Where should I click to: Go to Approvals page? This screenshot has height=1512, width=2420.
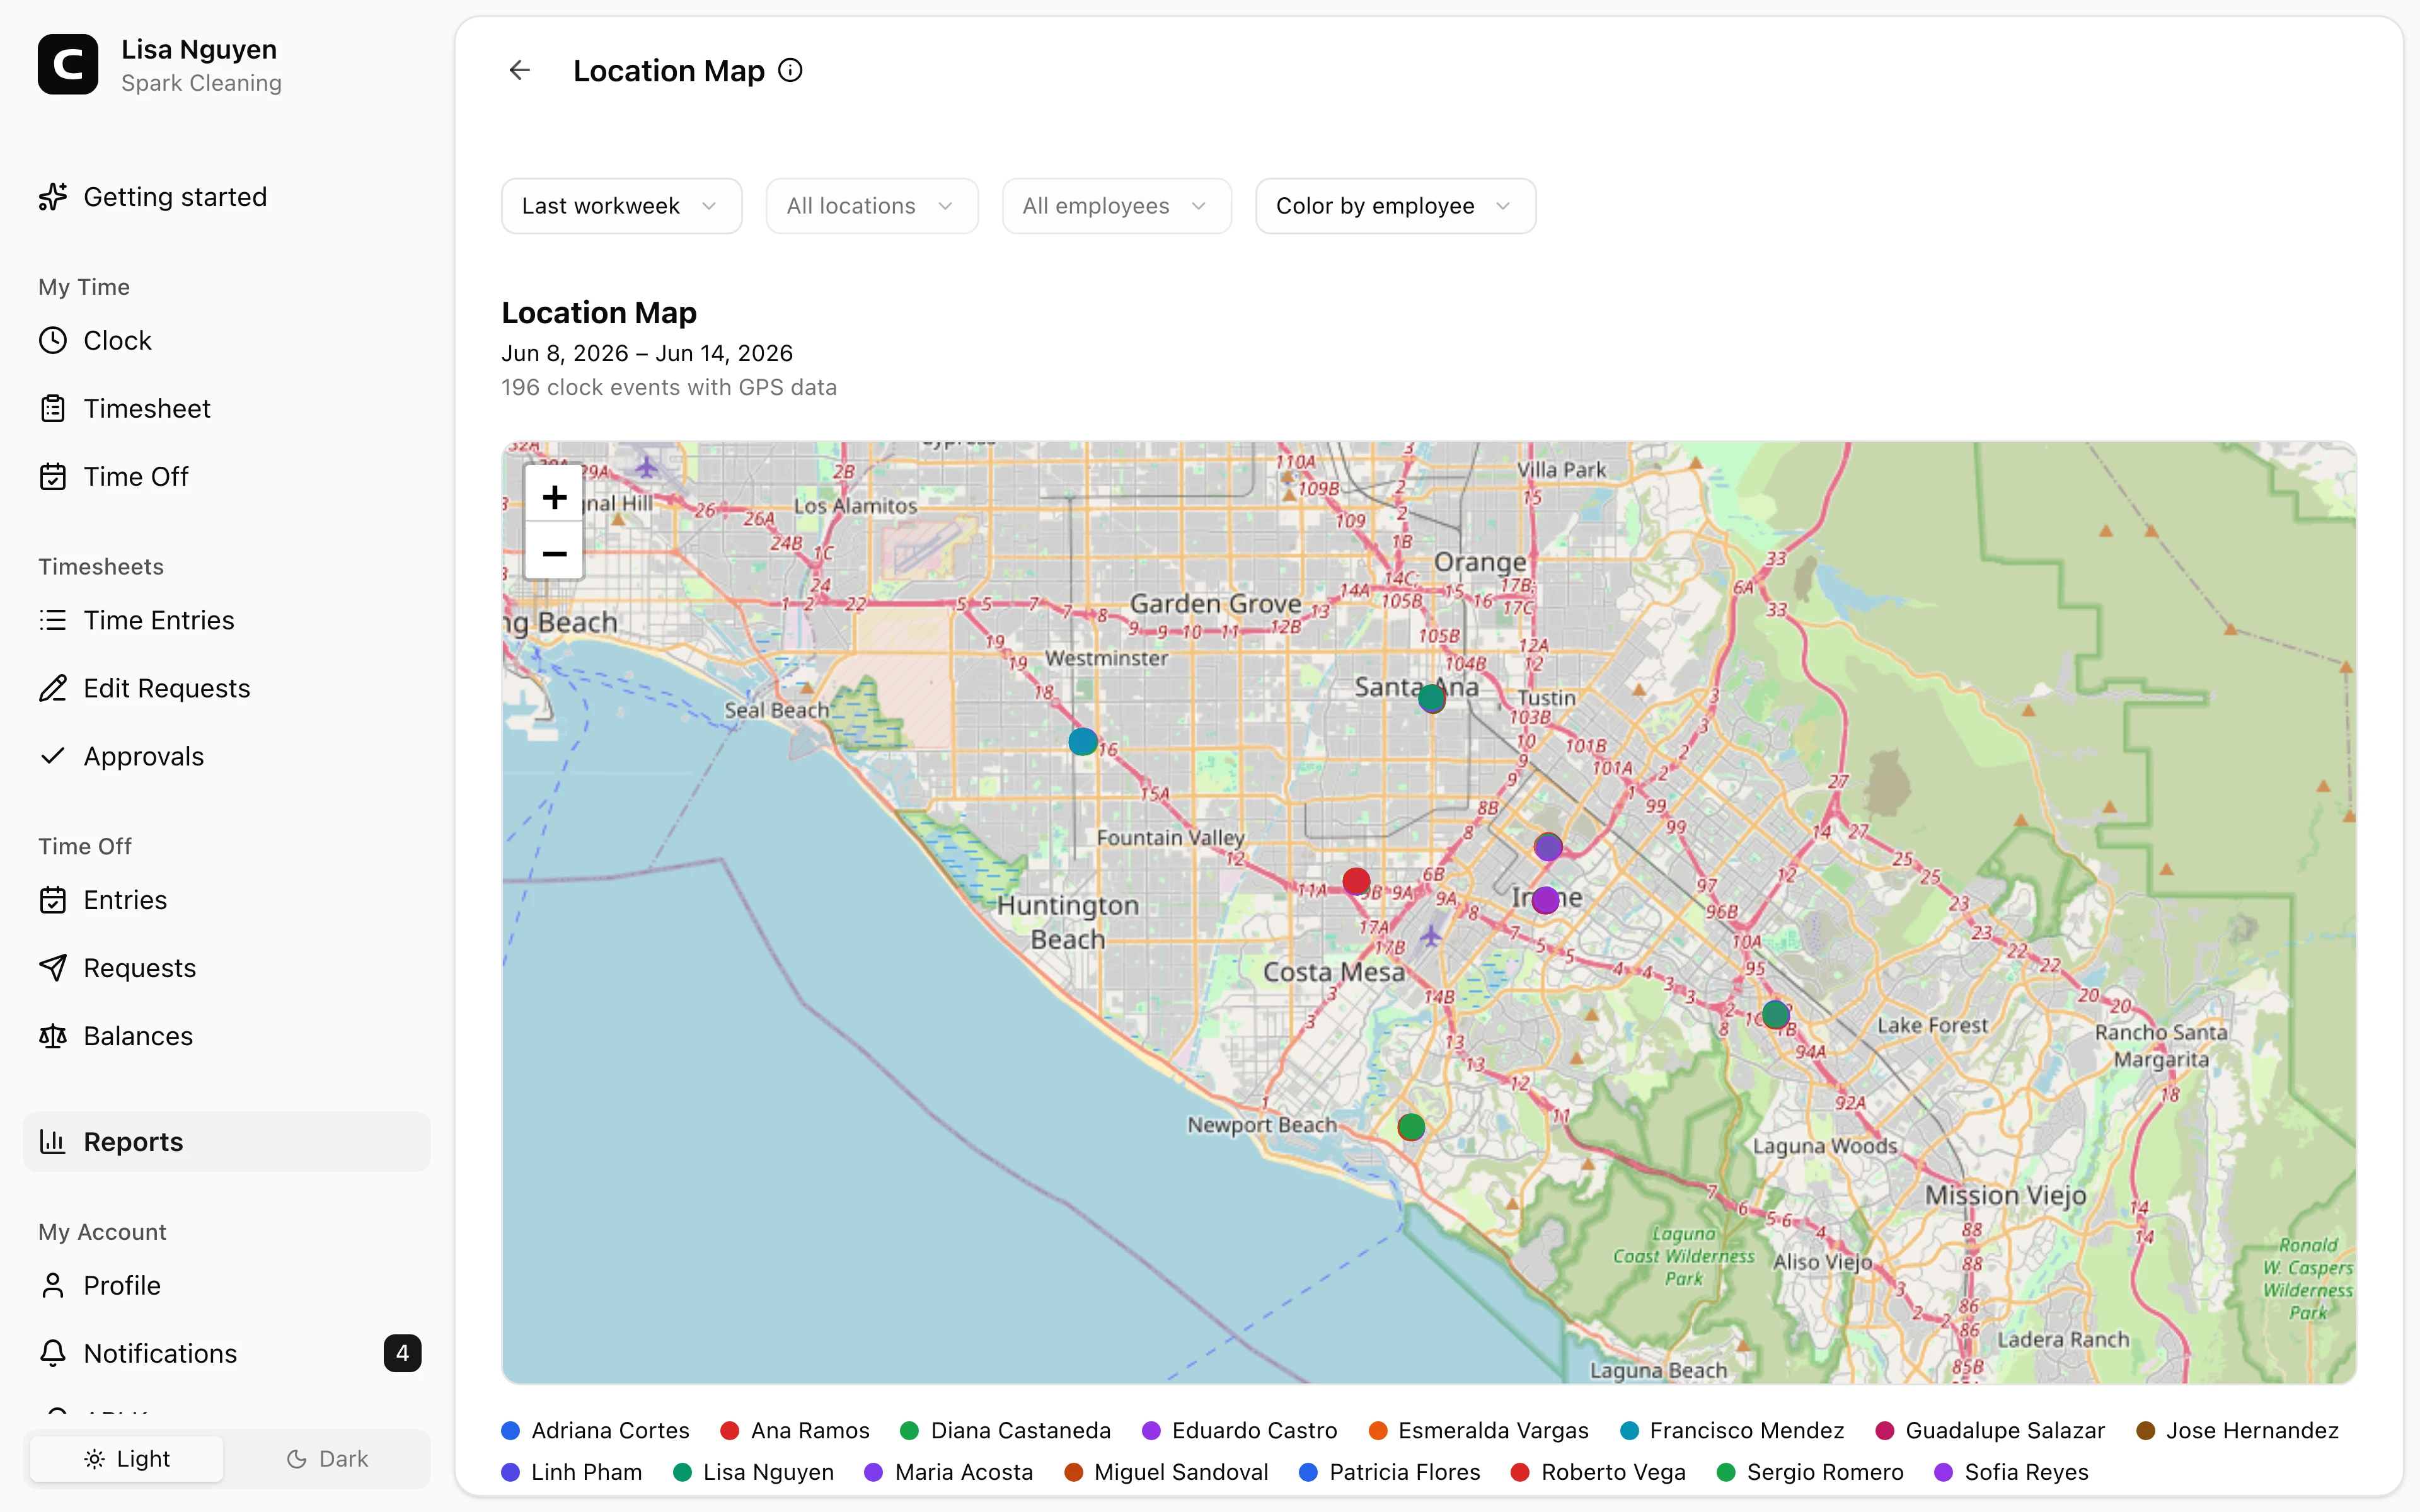click(x=227, y=757)
